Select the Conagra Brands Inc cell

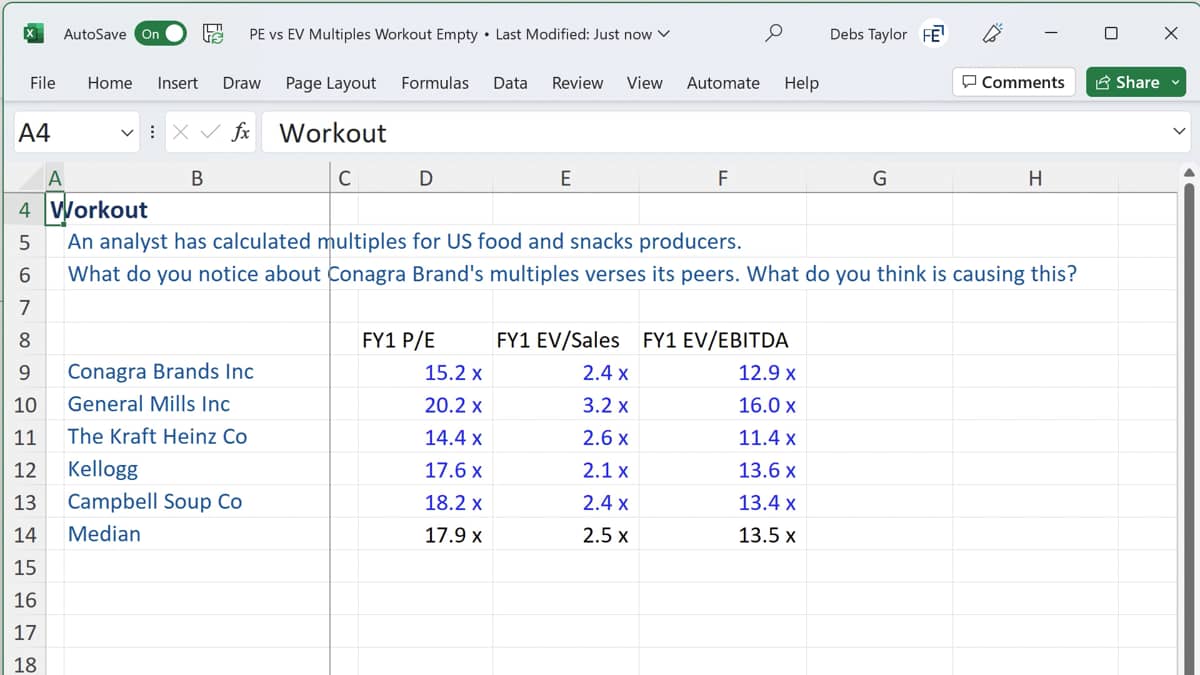pyautogui.click(x=197, y=372)
